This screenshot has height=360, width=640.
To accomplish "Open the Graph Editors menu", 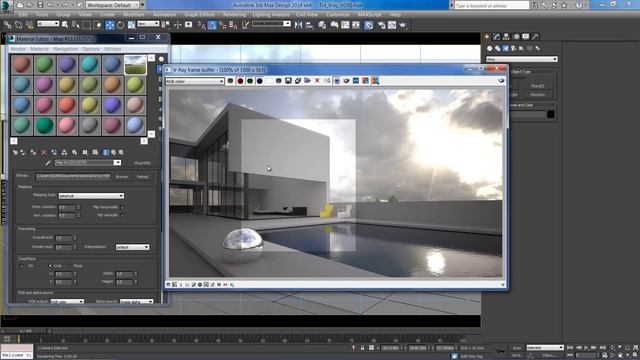I will click(x=199, y=14).
